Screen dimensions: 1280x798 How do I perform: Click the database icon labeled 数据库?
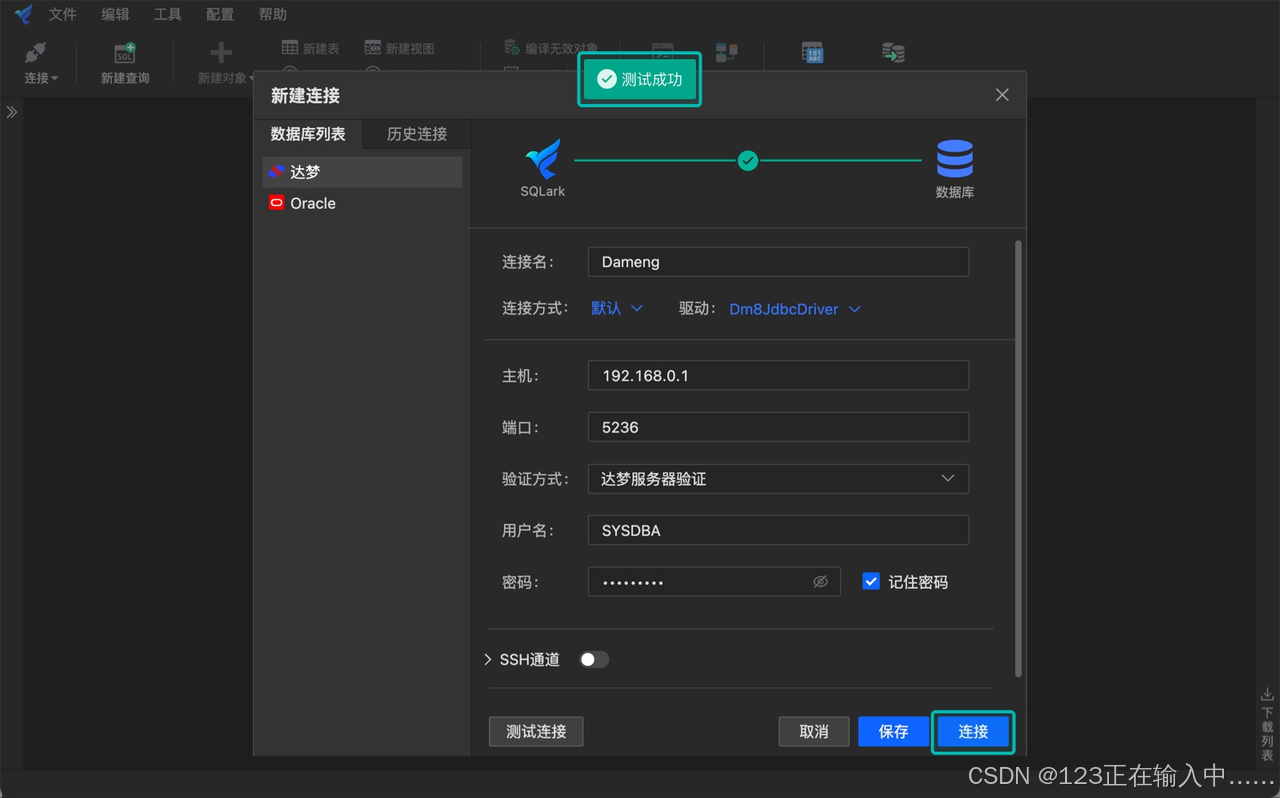[x=954, y=160]
